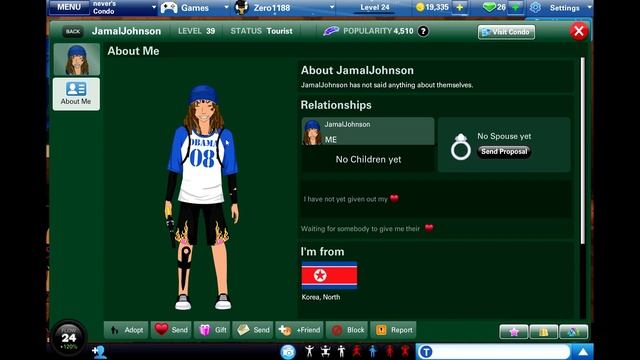Go back with the BACK button
This screenshot has height=360, width=640.
pyautogui.click(x=73, y=31)
